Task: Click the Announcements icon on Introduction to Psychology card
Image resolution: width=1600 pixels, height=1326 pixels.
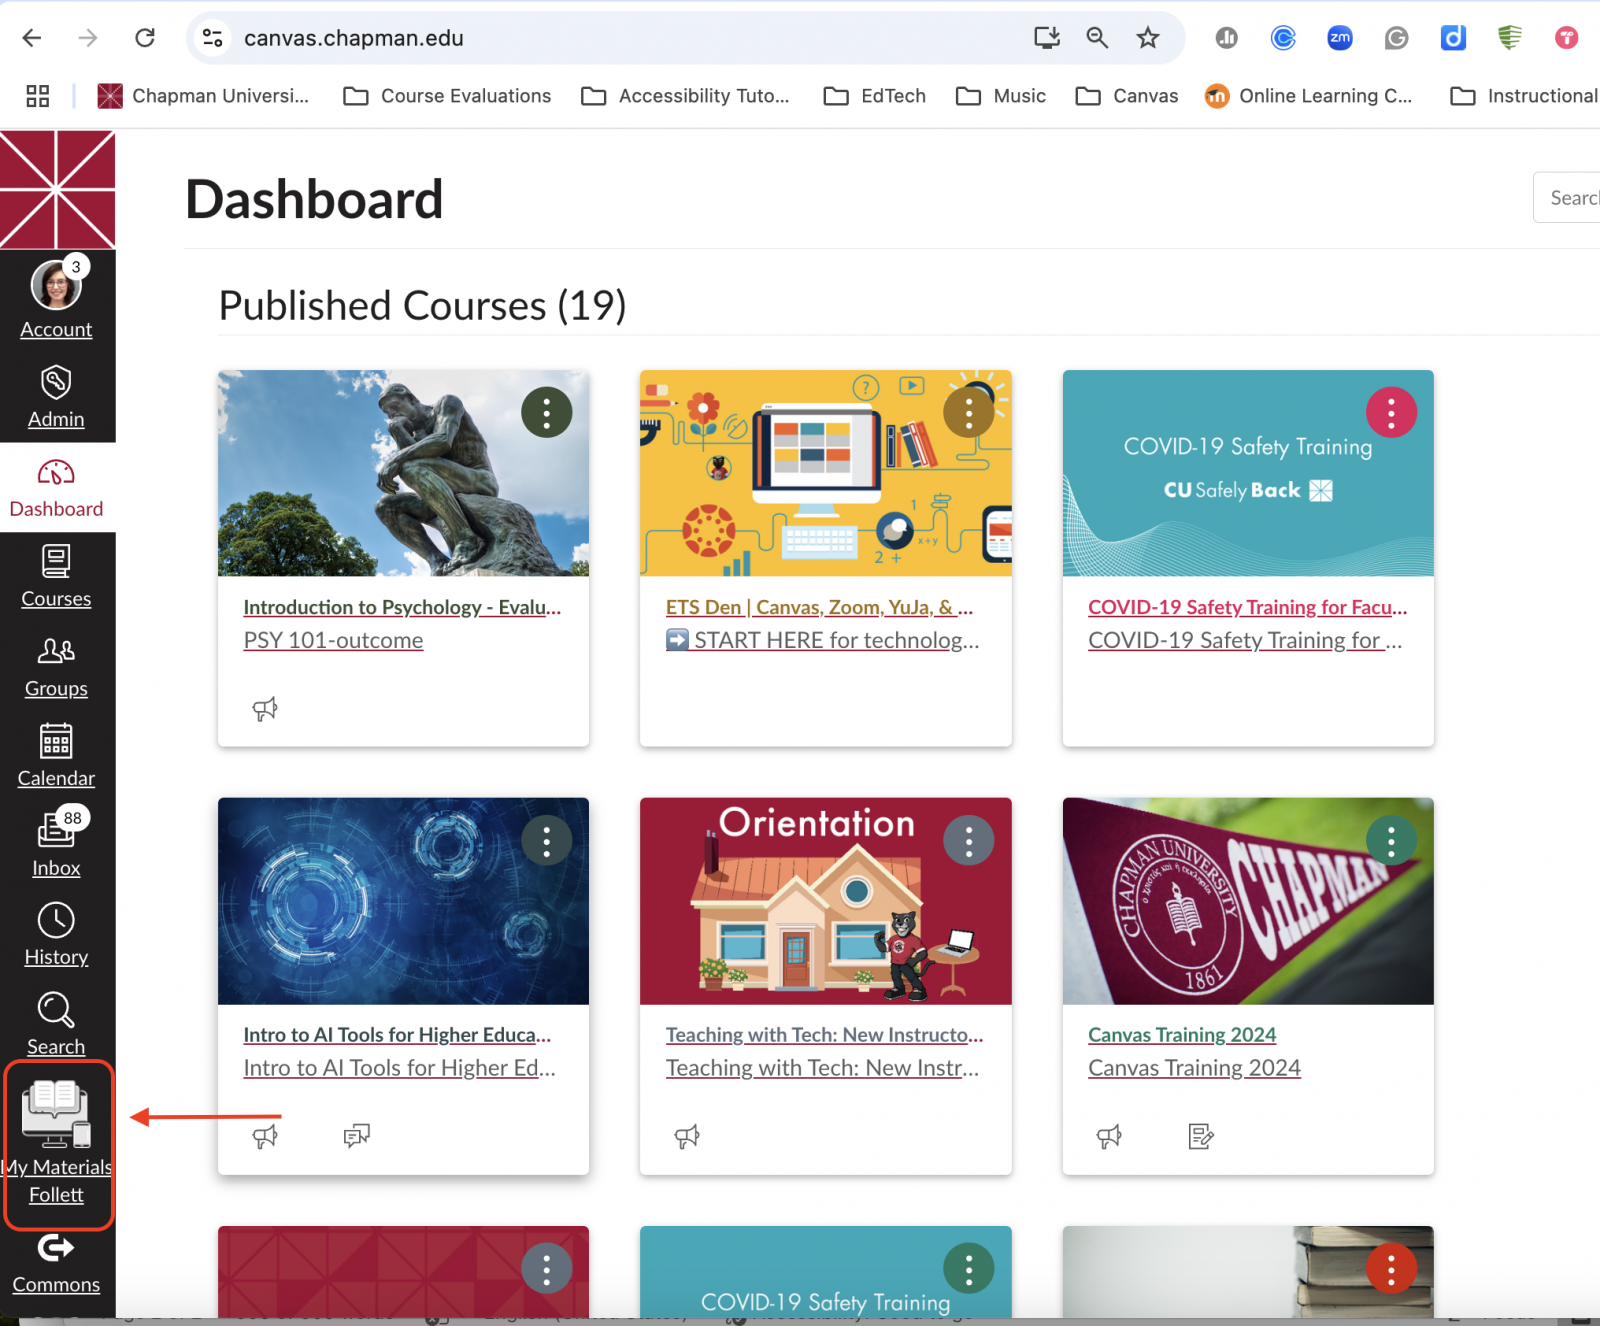Action: click(x=265, y=709)
